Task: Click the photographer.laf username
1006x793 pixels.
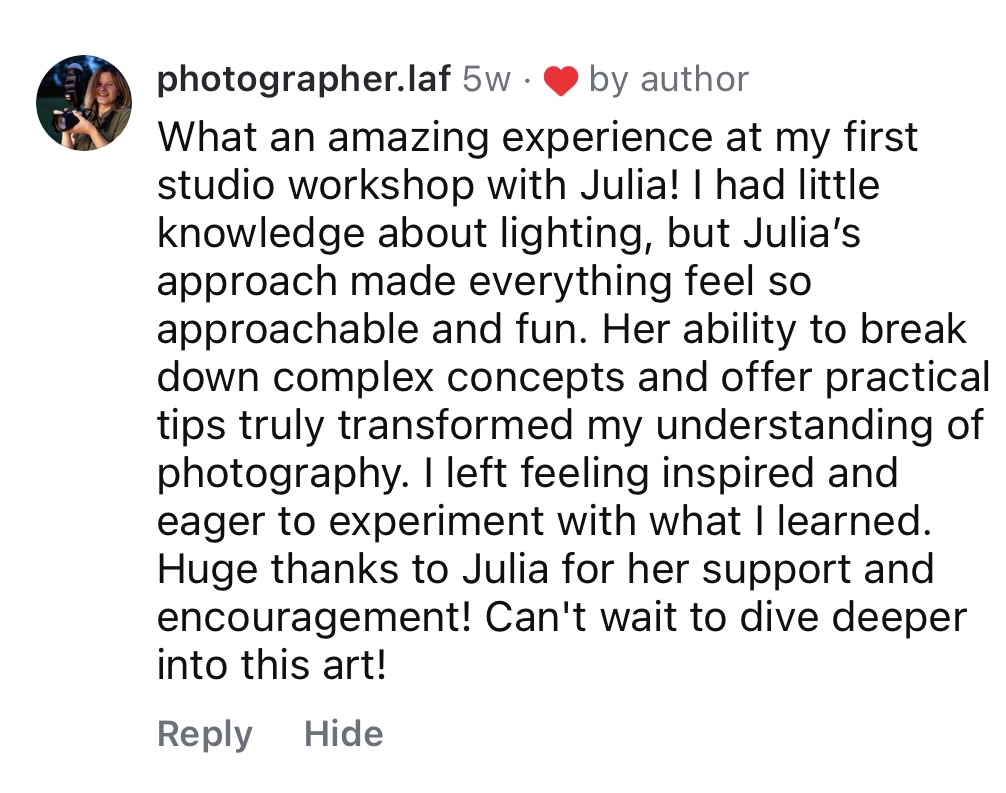Action: click(303, 80)
